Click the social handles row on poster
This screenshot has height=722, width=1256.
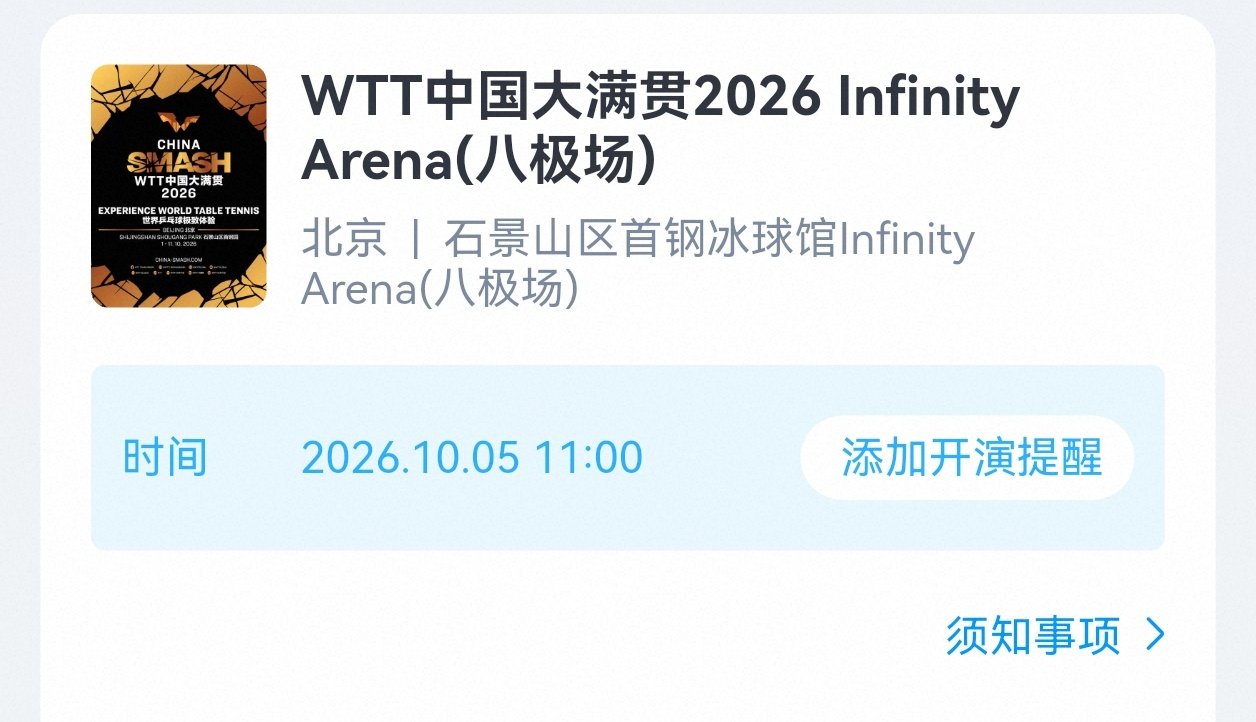[178, 272]
